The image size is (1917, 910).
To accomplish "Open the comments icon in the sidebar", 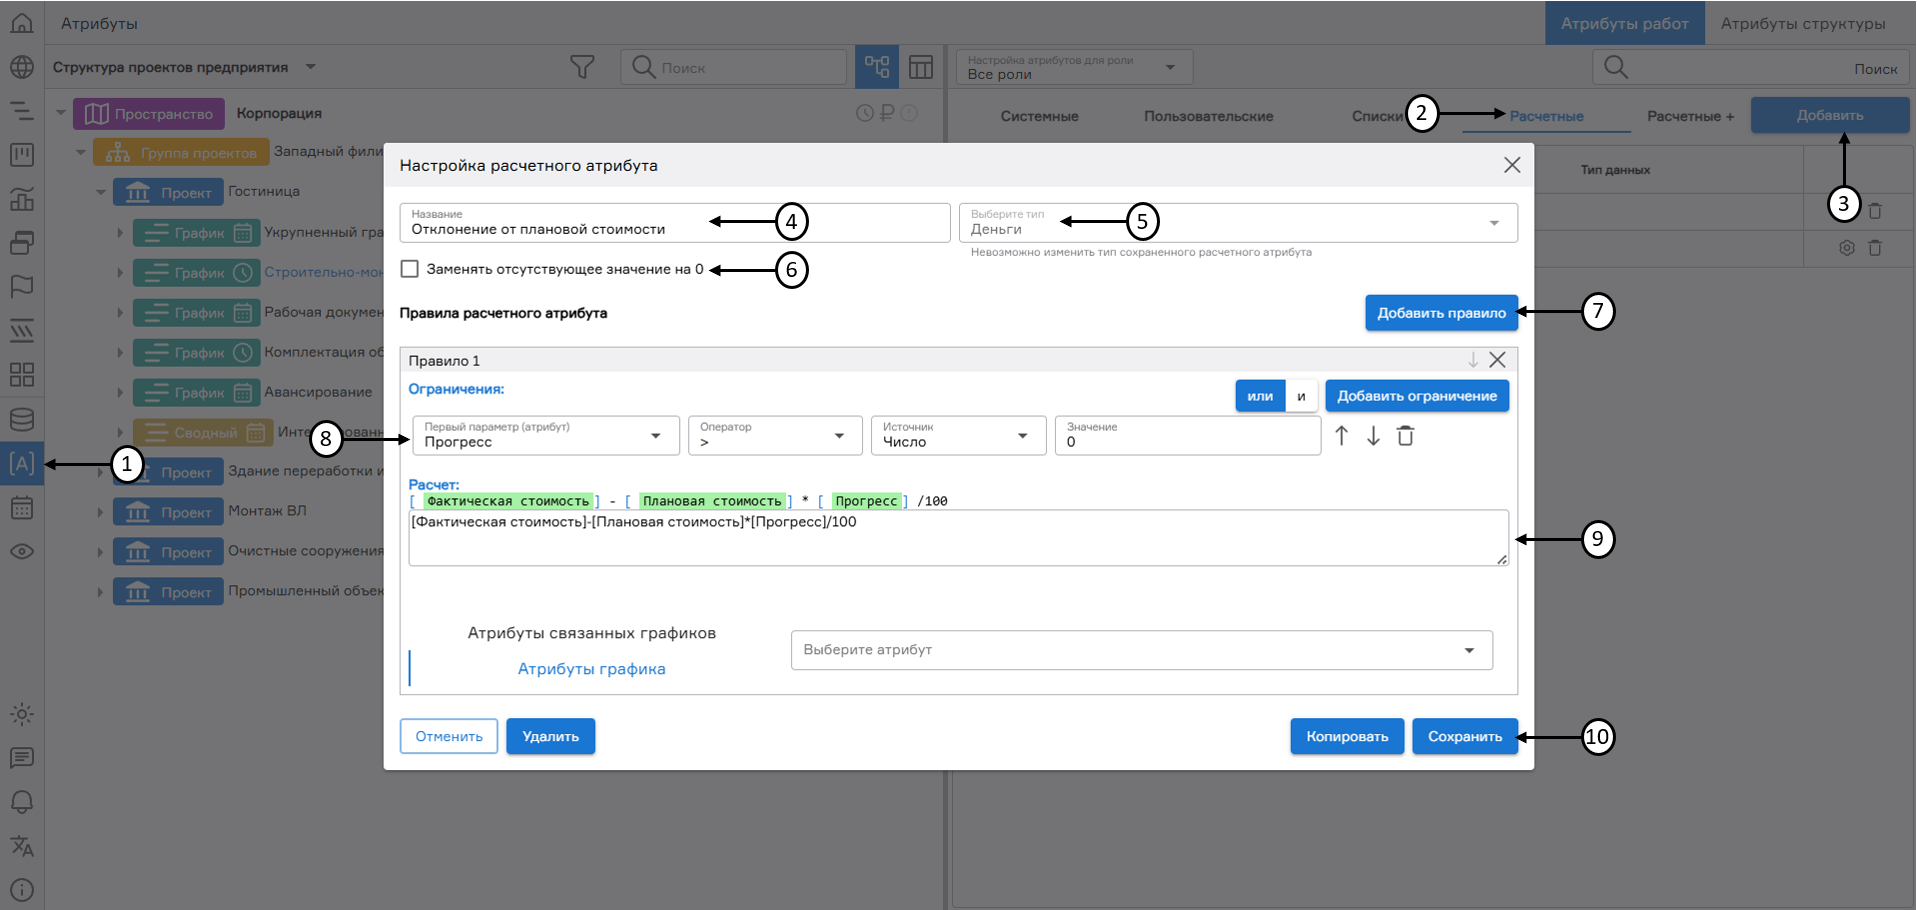I will pos(22,758).
